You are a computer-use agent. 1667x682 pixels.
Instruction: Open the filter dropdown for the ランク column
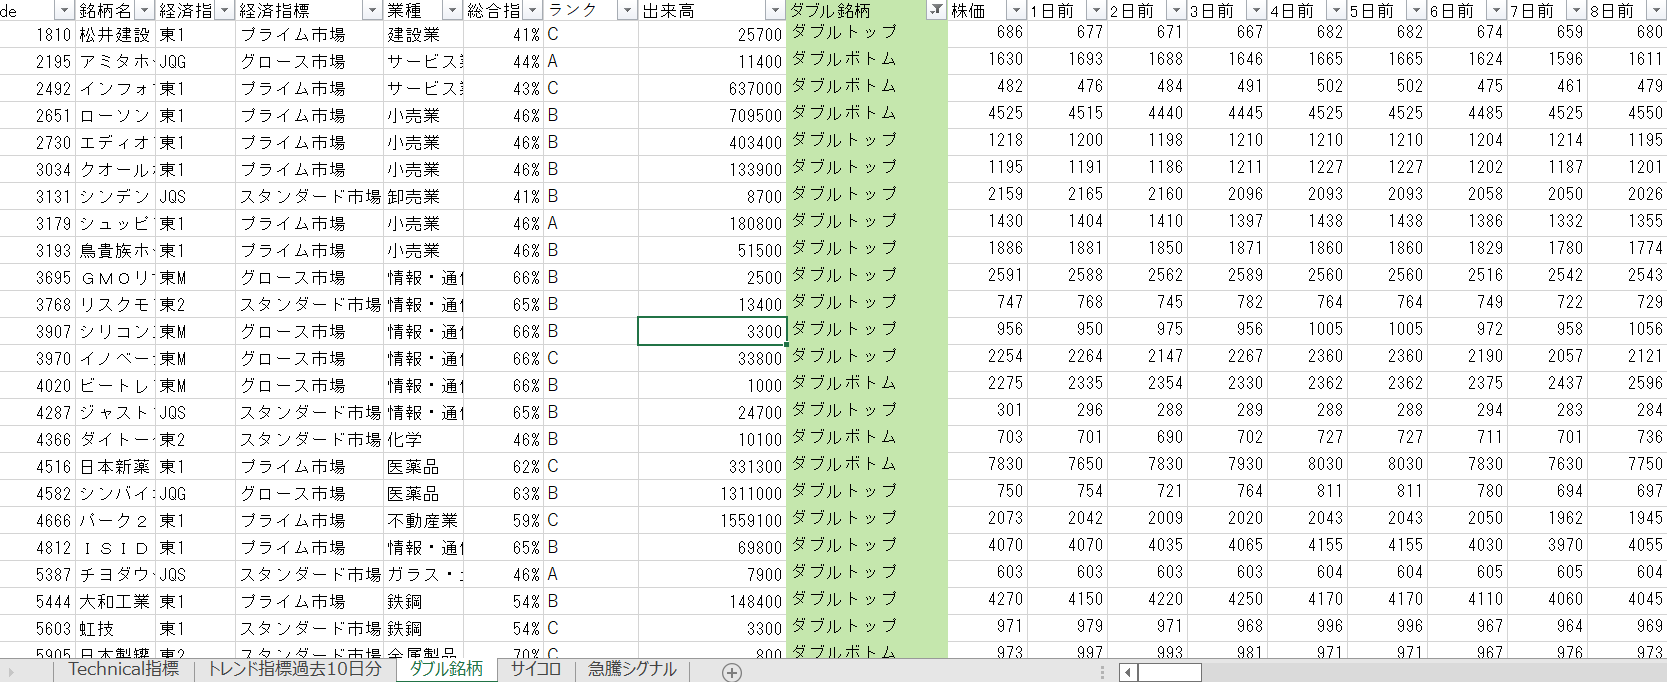click(x=627, y=10)
